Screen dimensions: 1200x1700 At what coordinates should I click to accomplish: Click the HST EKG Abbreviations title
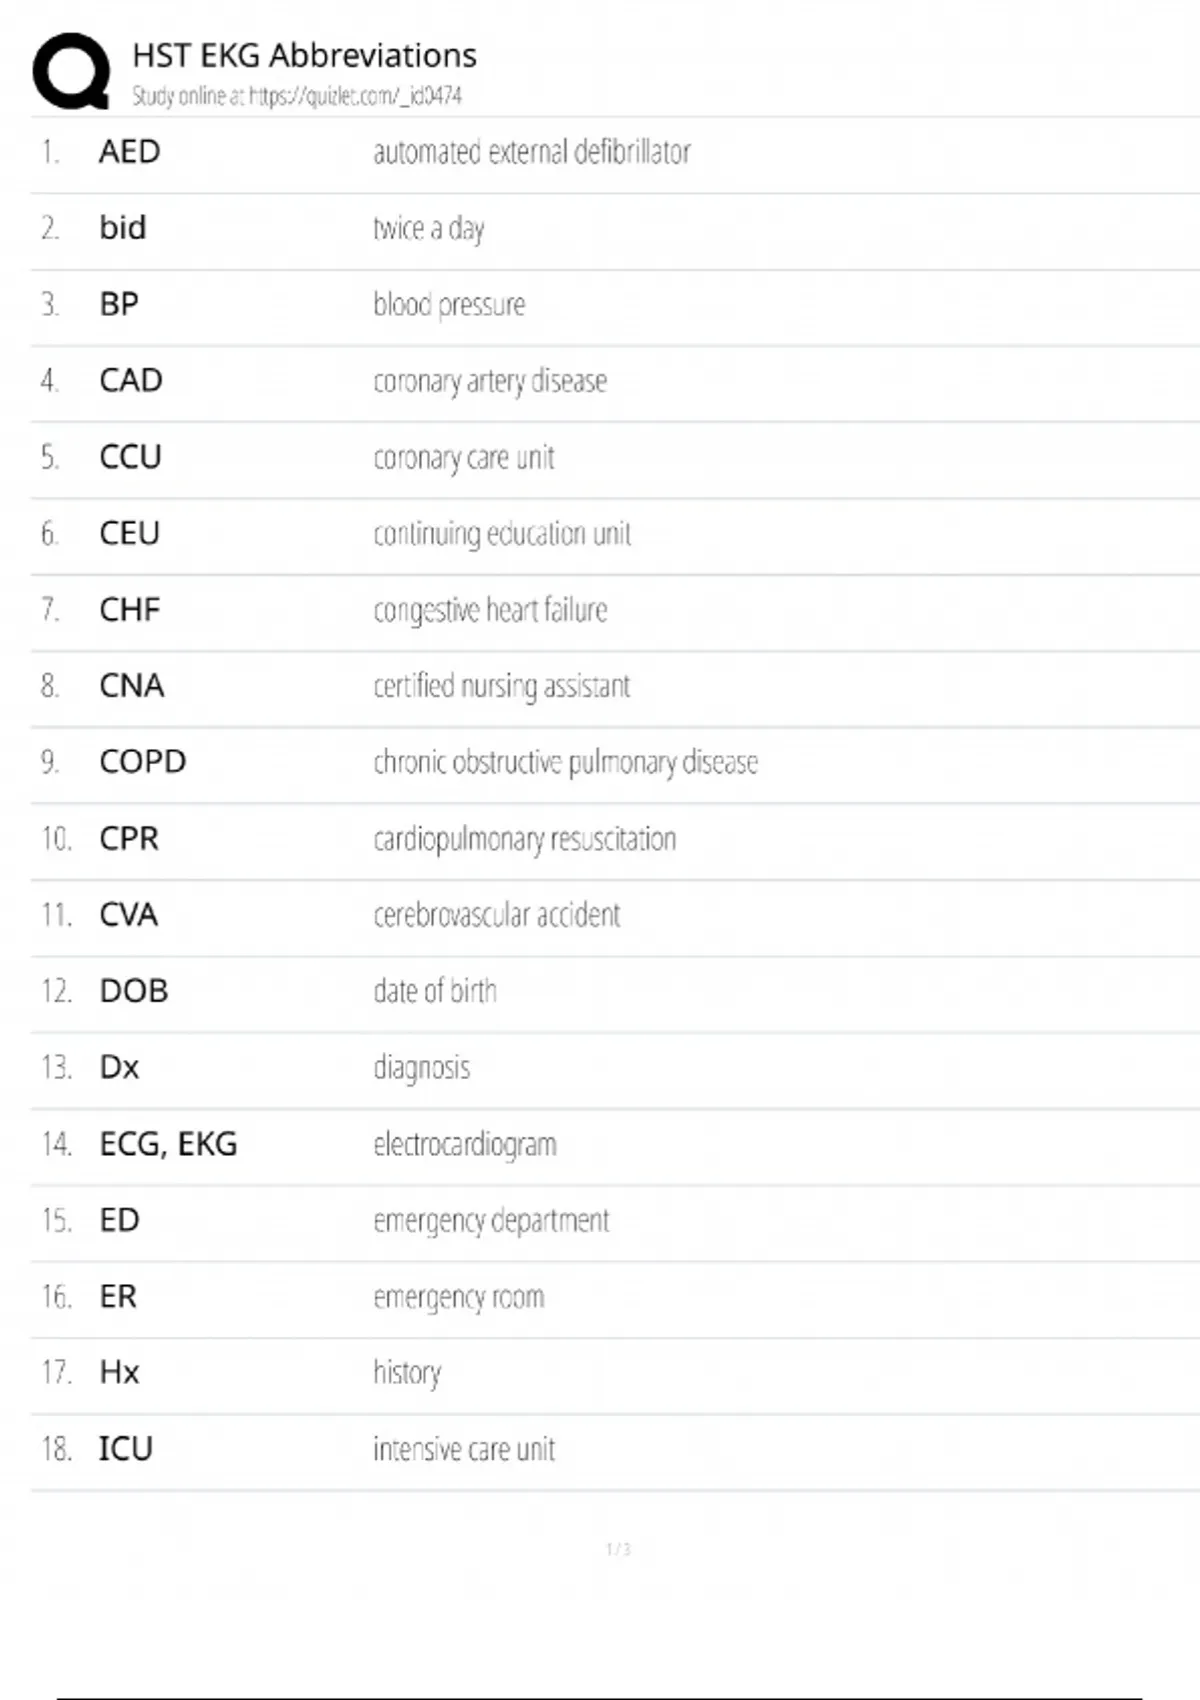304,55
